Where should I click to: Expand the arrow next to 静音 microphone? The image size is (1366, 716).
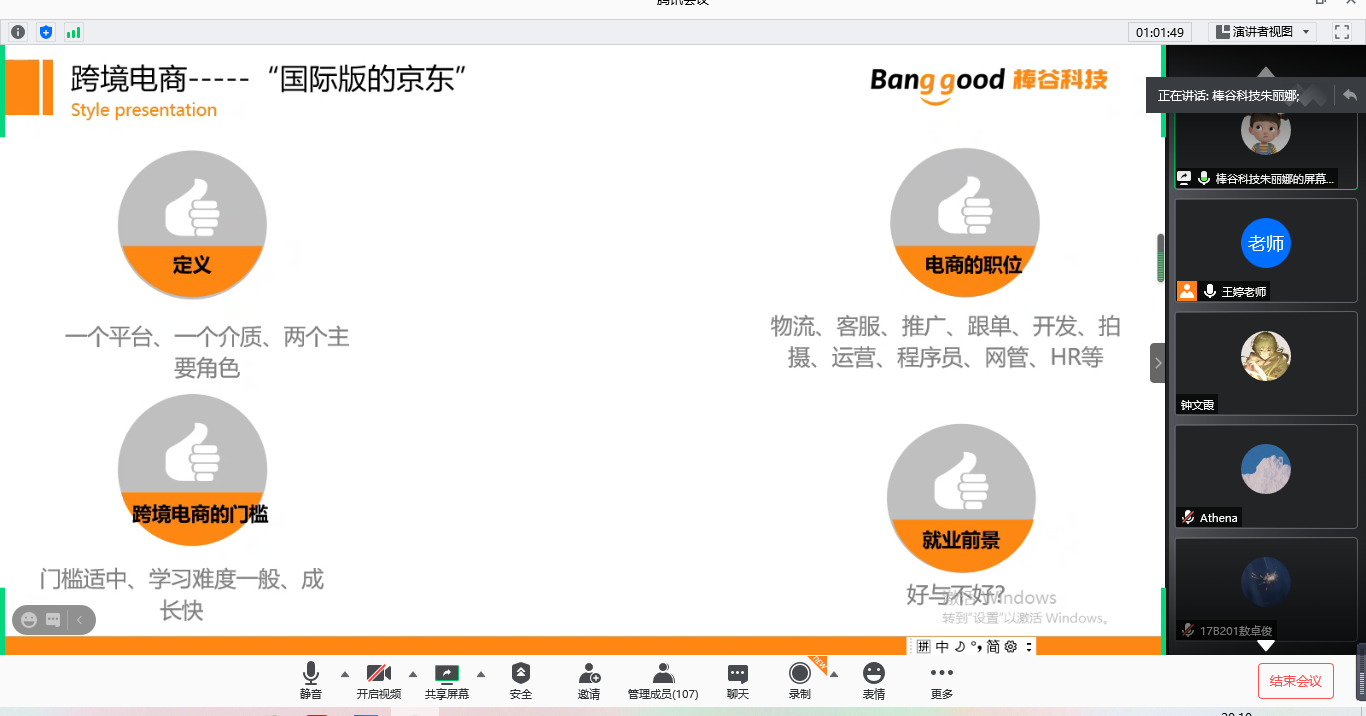[345, 673]
